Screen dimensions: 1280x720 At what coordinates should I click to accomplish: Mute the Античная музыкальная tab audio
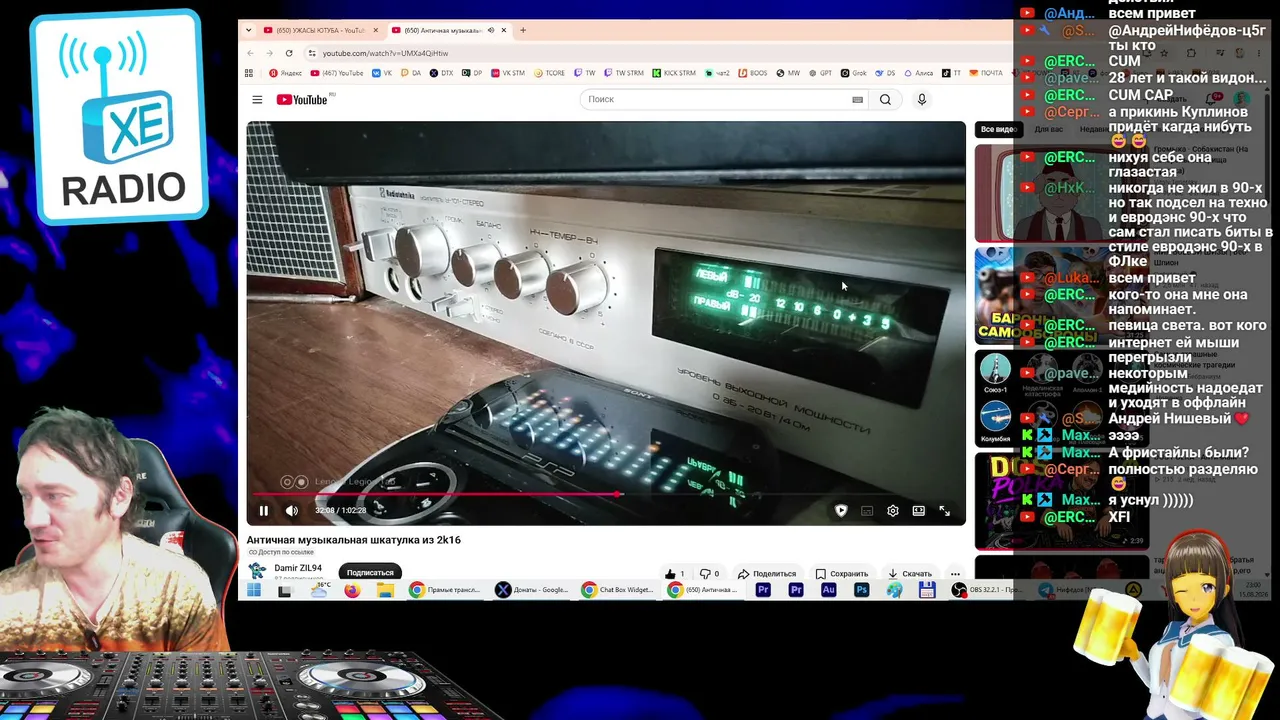[x=490, y=30]
